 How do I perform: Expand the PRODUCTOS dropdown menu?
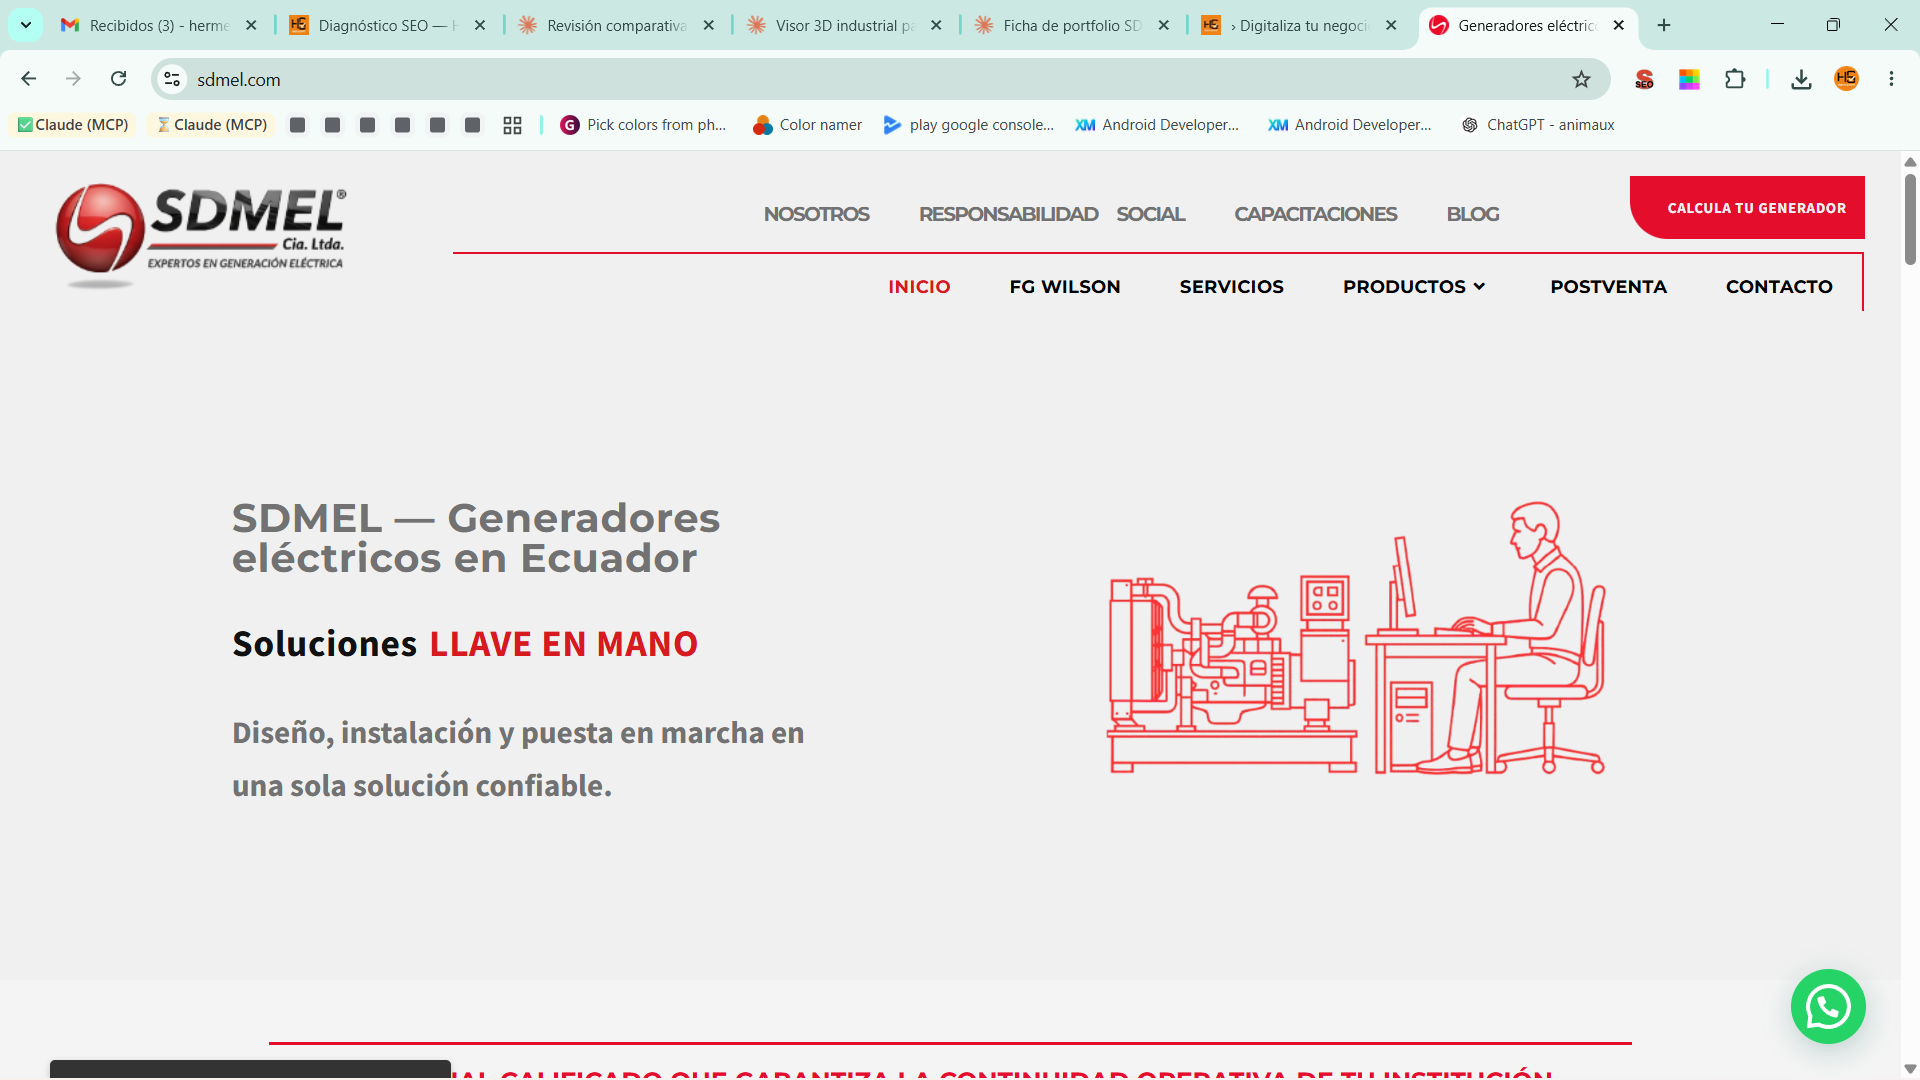click(x=1414, y=287)
